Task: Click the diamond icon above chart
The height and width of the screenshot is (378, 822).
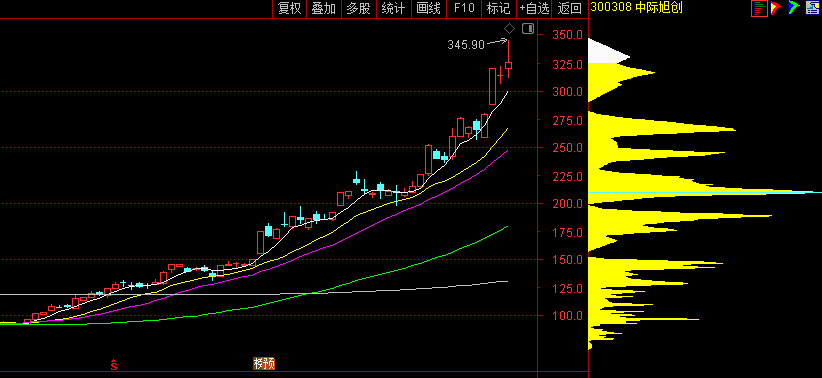Action: tap(509, 28)
